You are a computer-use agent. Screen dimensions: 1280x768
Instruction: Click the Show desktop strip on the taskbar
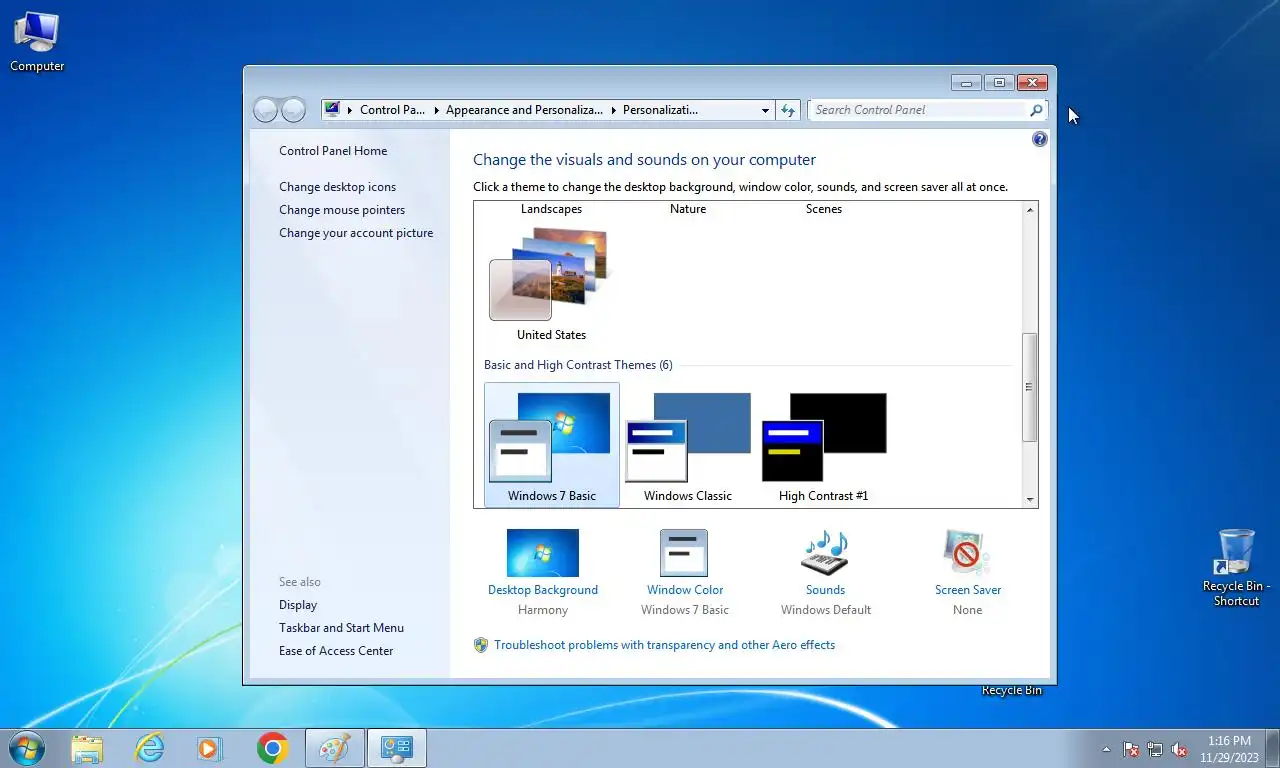[1273, 748]
